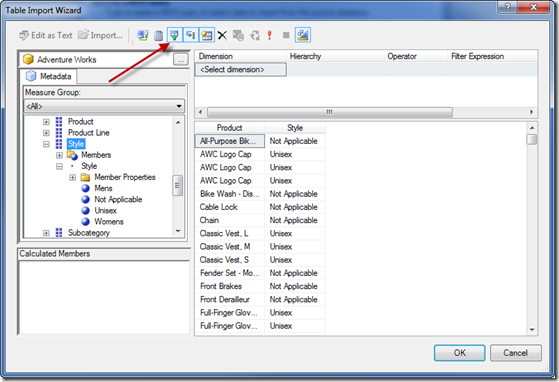Viewport: 559px width, 382px height.
Task: Select the Cable Lock cell
Action: 230,207
